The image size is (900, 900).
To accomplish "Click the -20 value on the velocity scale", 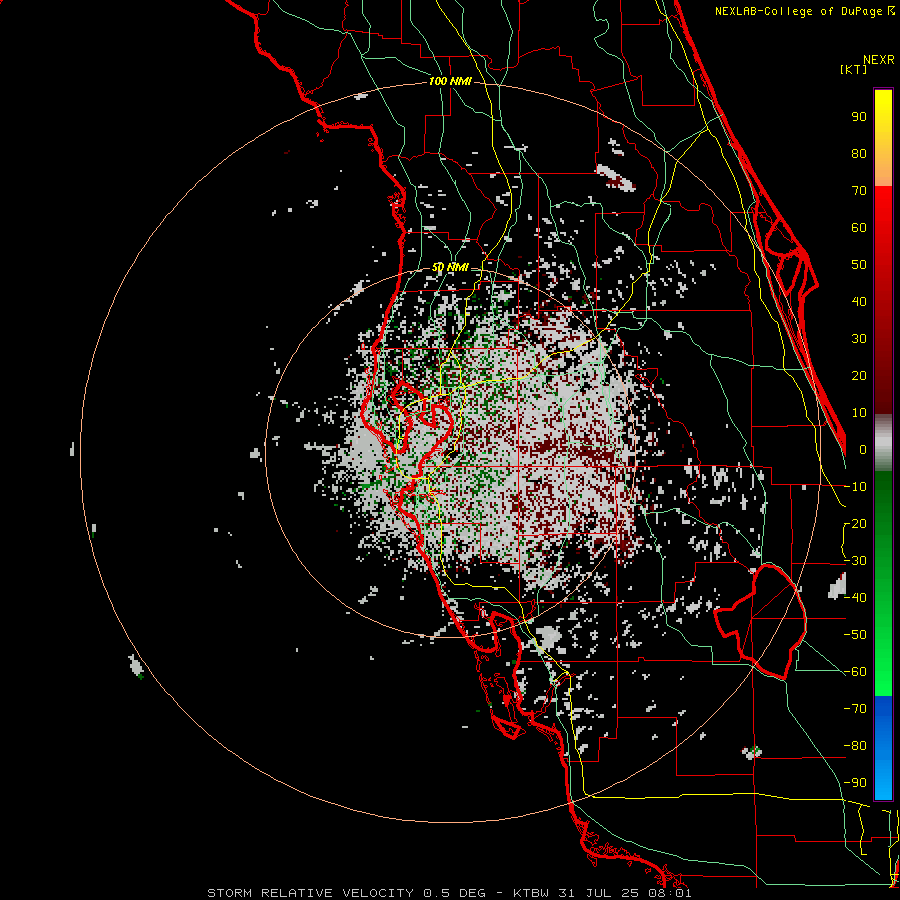I will pos(855,523).
